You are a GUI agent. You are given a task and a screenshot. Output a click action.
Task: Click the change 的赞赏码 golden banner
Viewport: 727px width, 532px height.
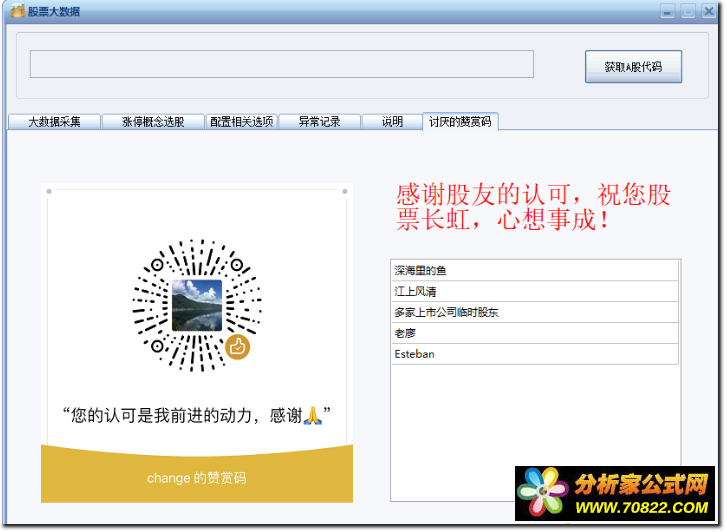coord(197,474)
